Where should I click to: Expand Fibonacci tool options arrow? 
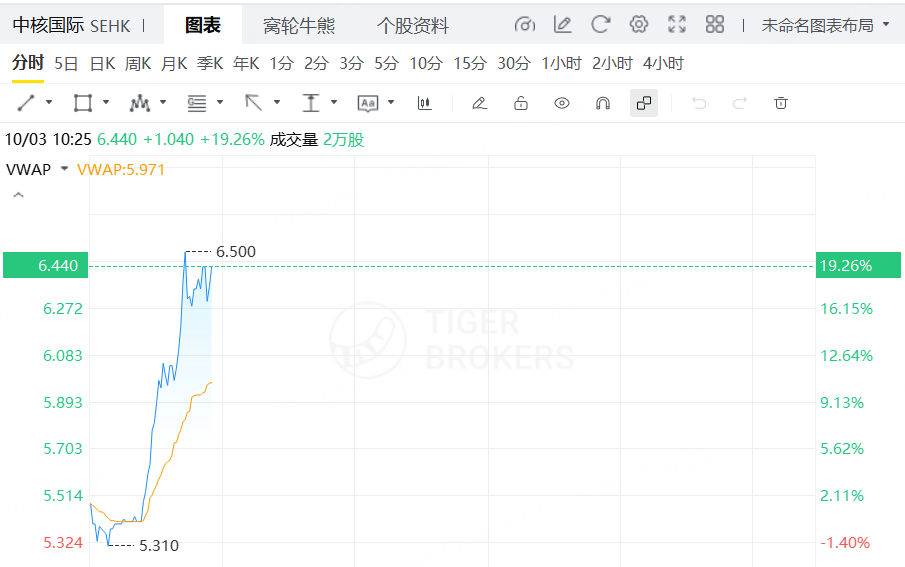[220, 103]
